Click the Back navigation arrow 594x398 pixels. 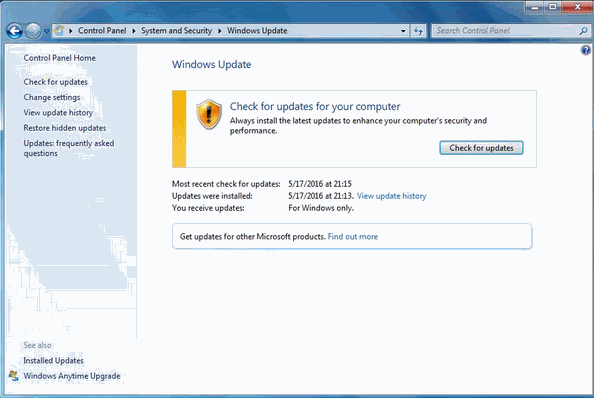pyautogui.click(x=14, y=31)
